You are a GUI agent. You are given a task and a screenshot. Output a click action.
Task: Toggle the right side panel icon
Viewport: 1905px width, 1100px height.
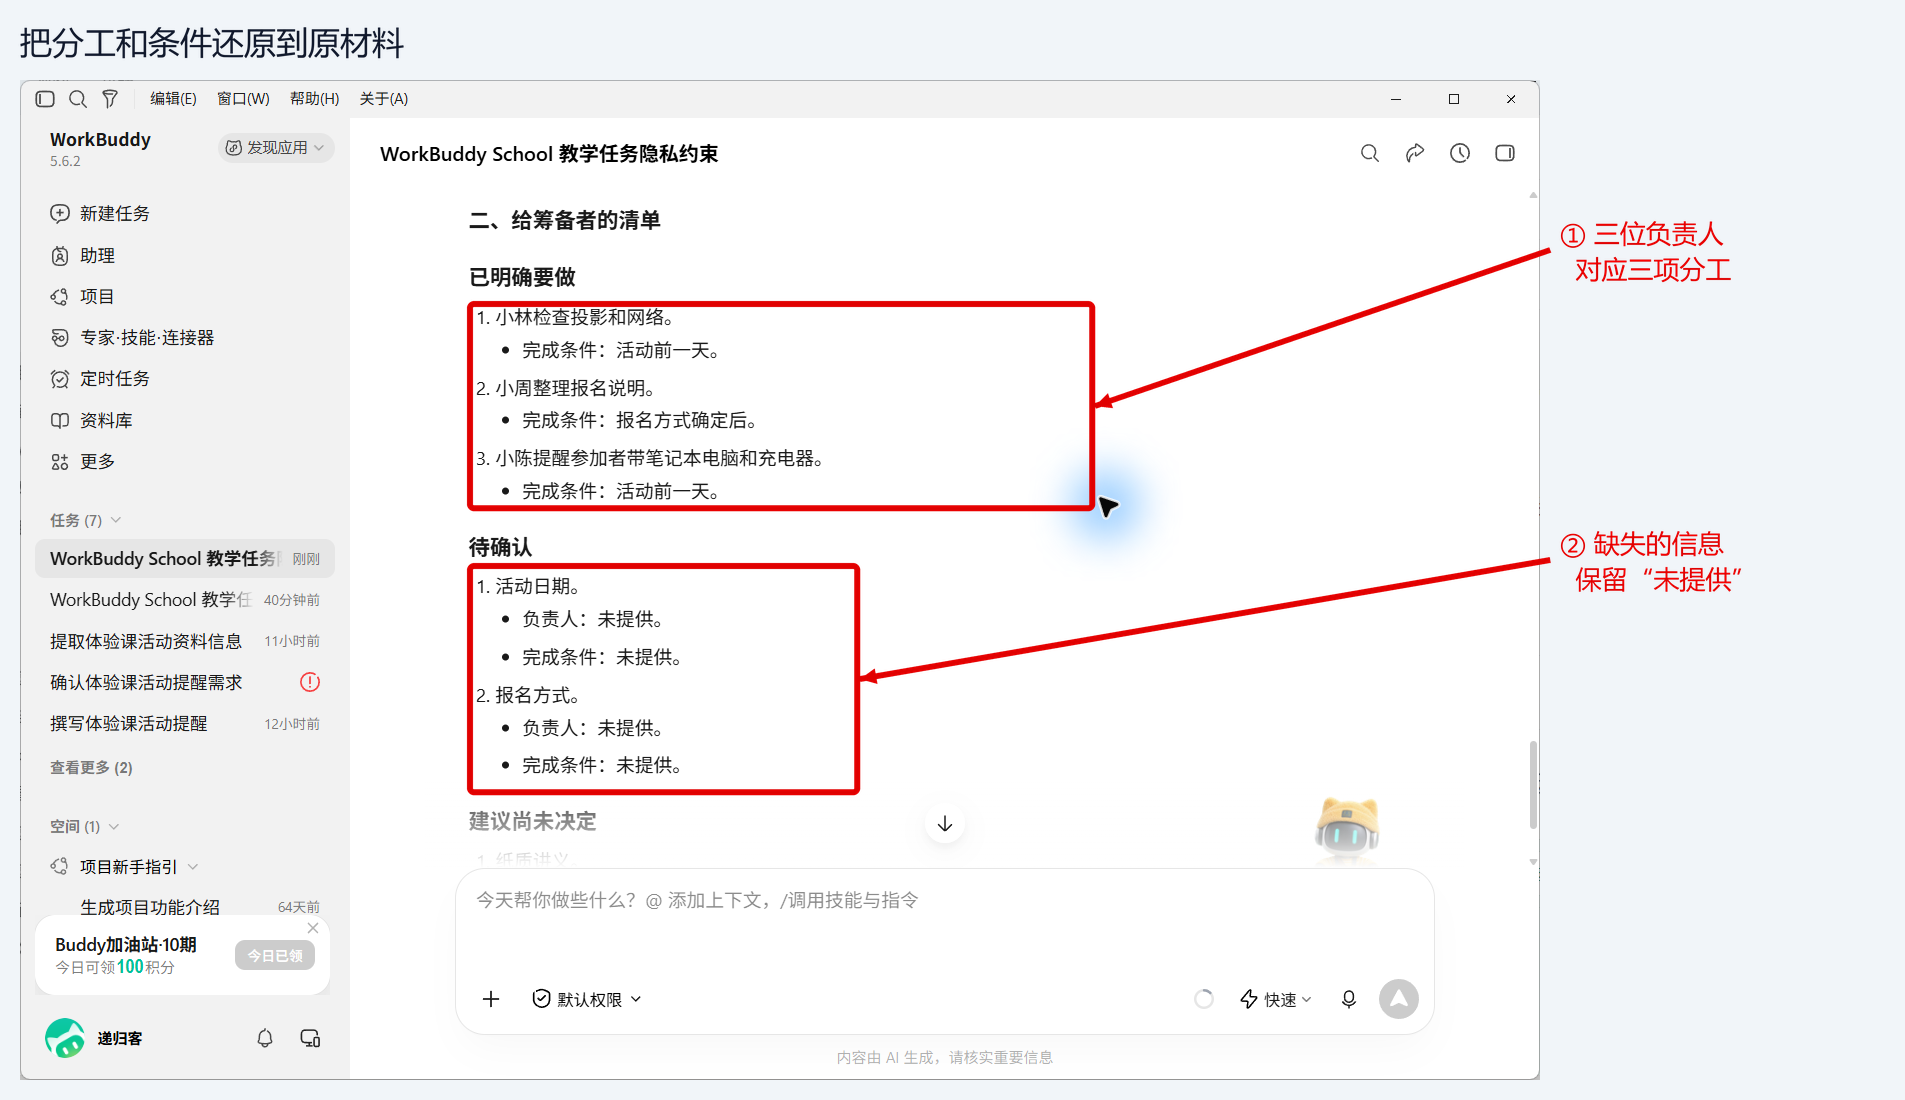pyautogui.click(x=1505, y=154)
